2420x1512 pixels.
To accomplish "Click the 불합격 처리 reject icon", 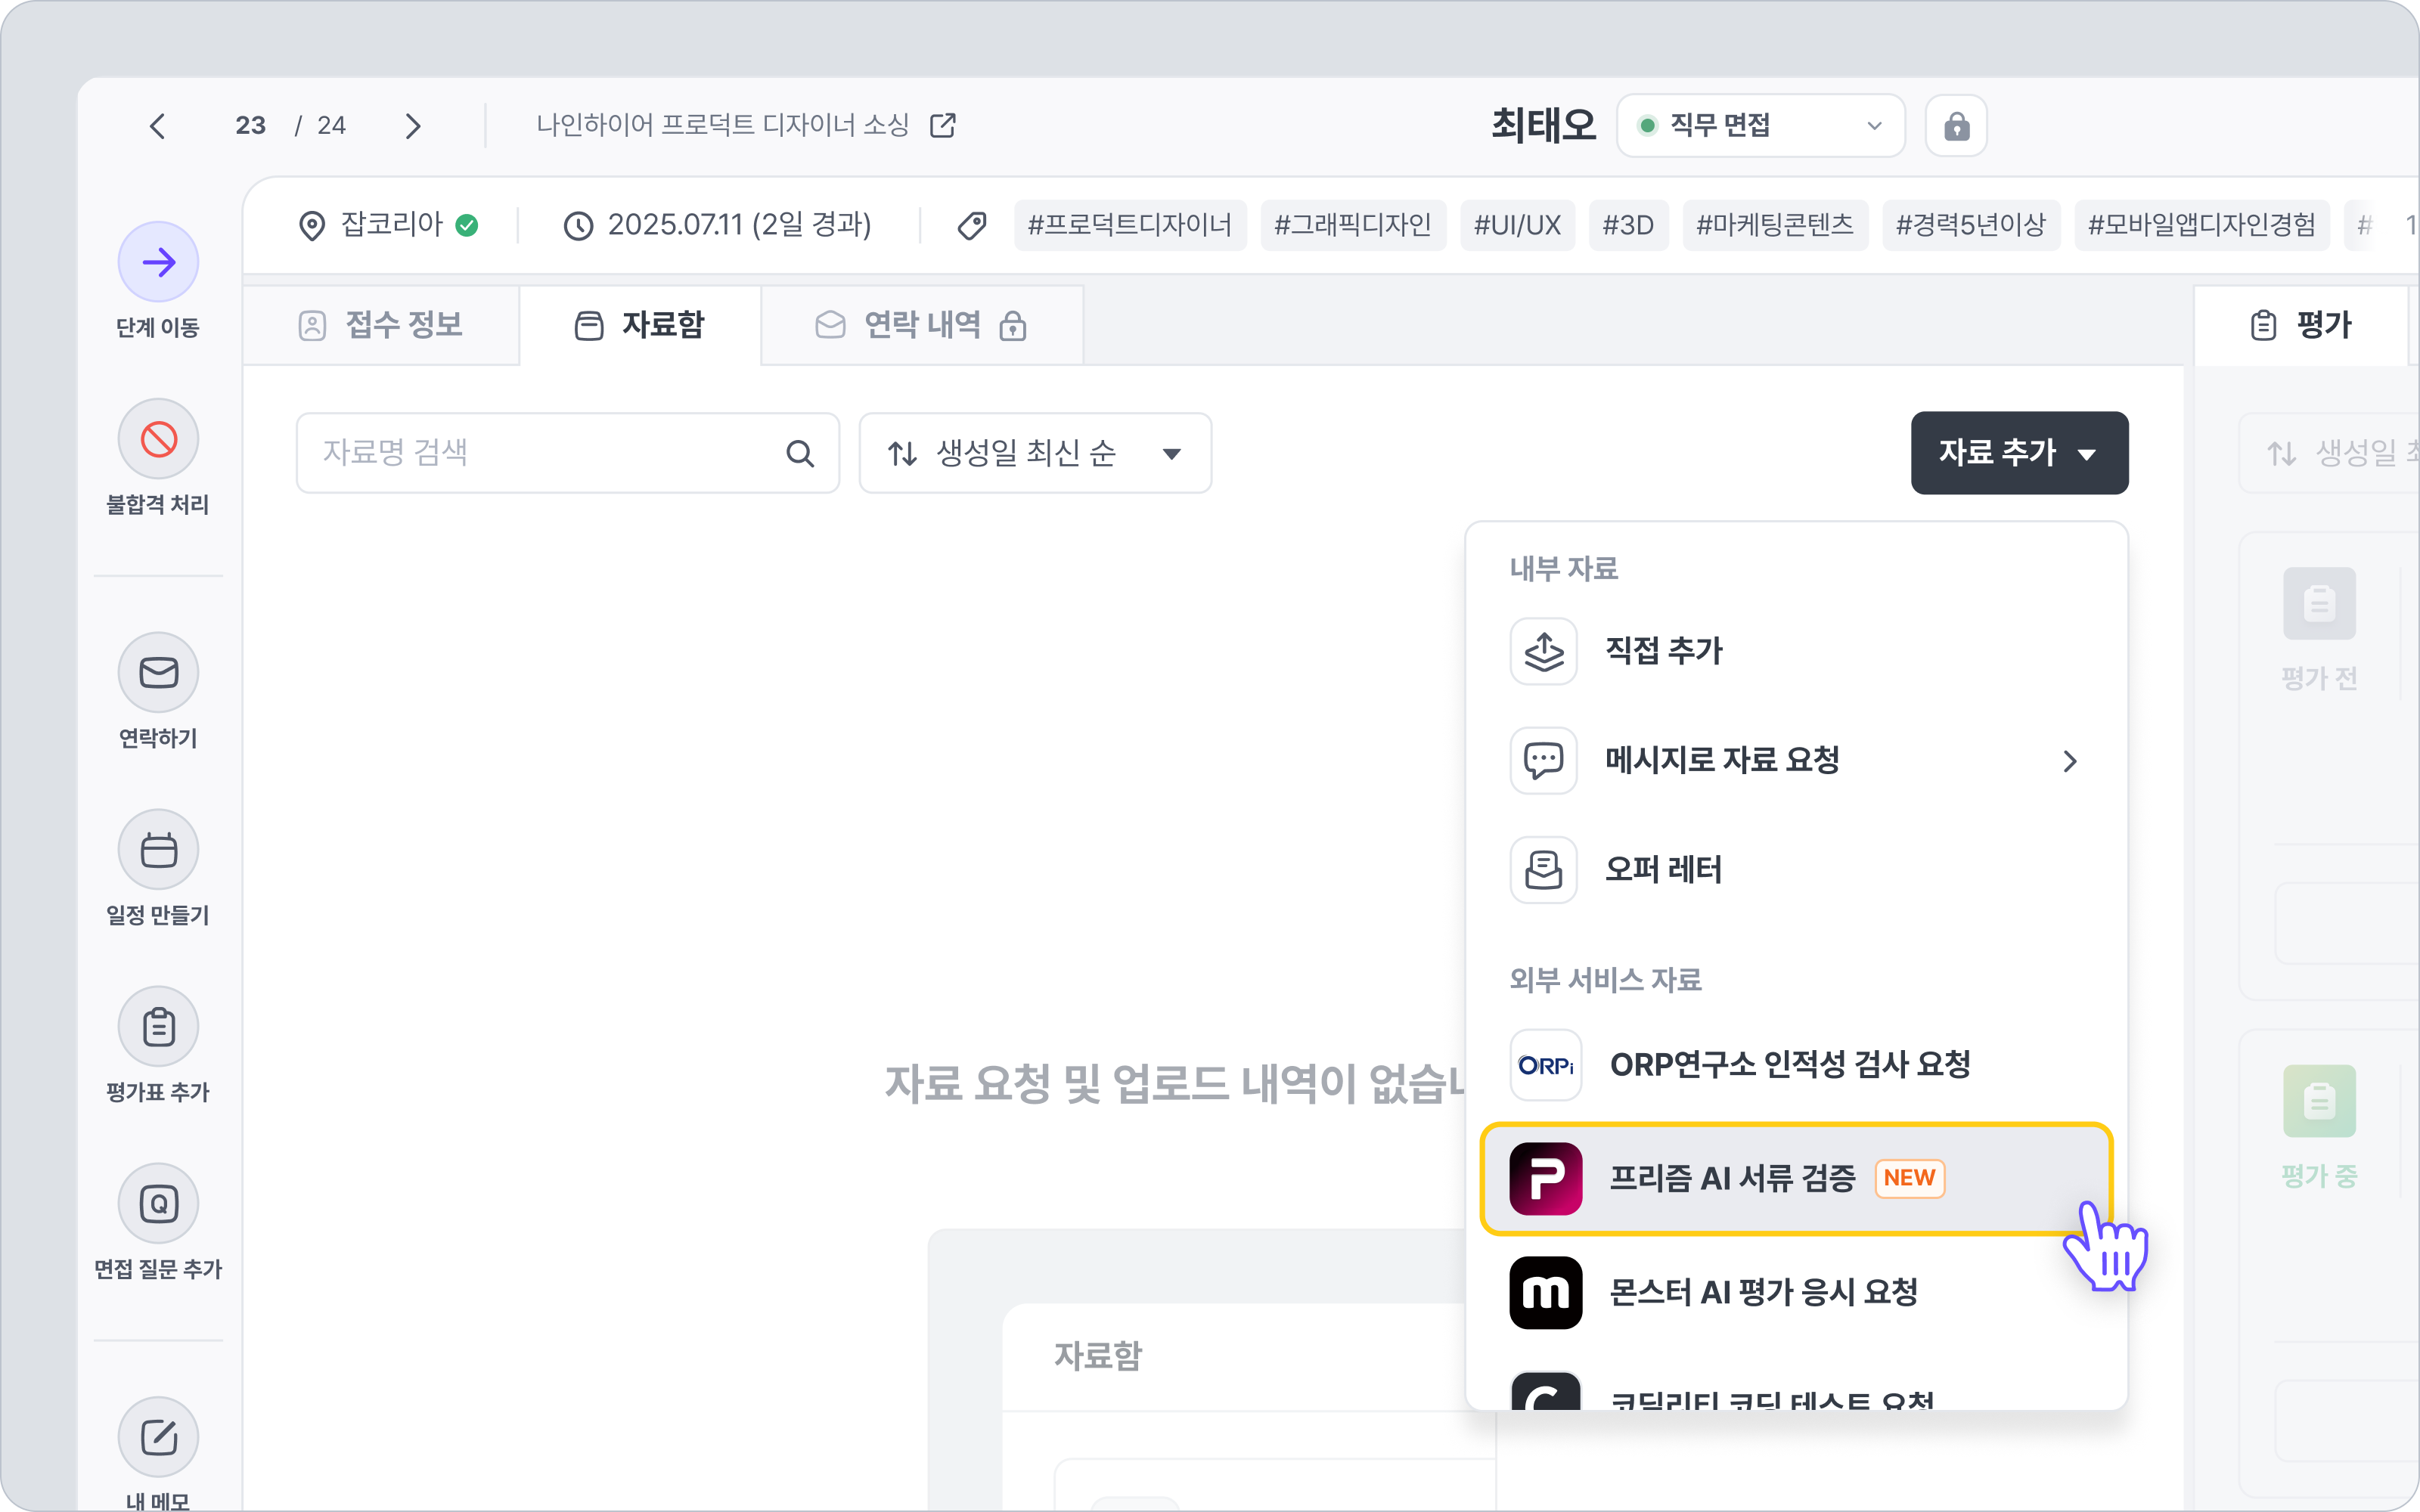I will [x=158, y=439].
